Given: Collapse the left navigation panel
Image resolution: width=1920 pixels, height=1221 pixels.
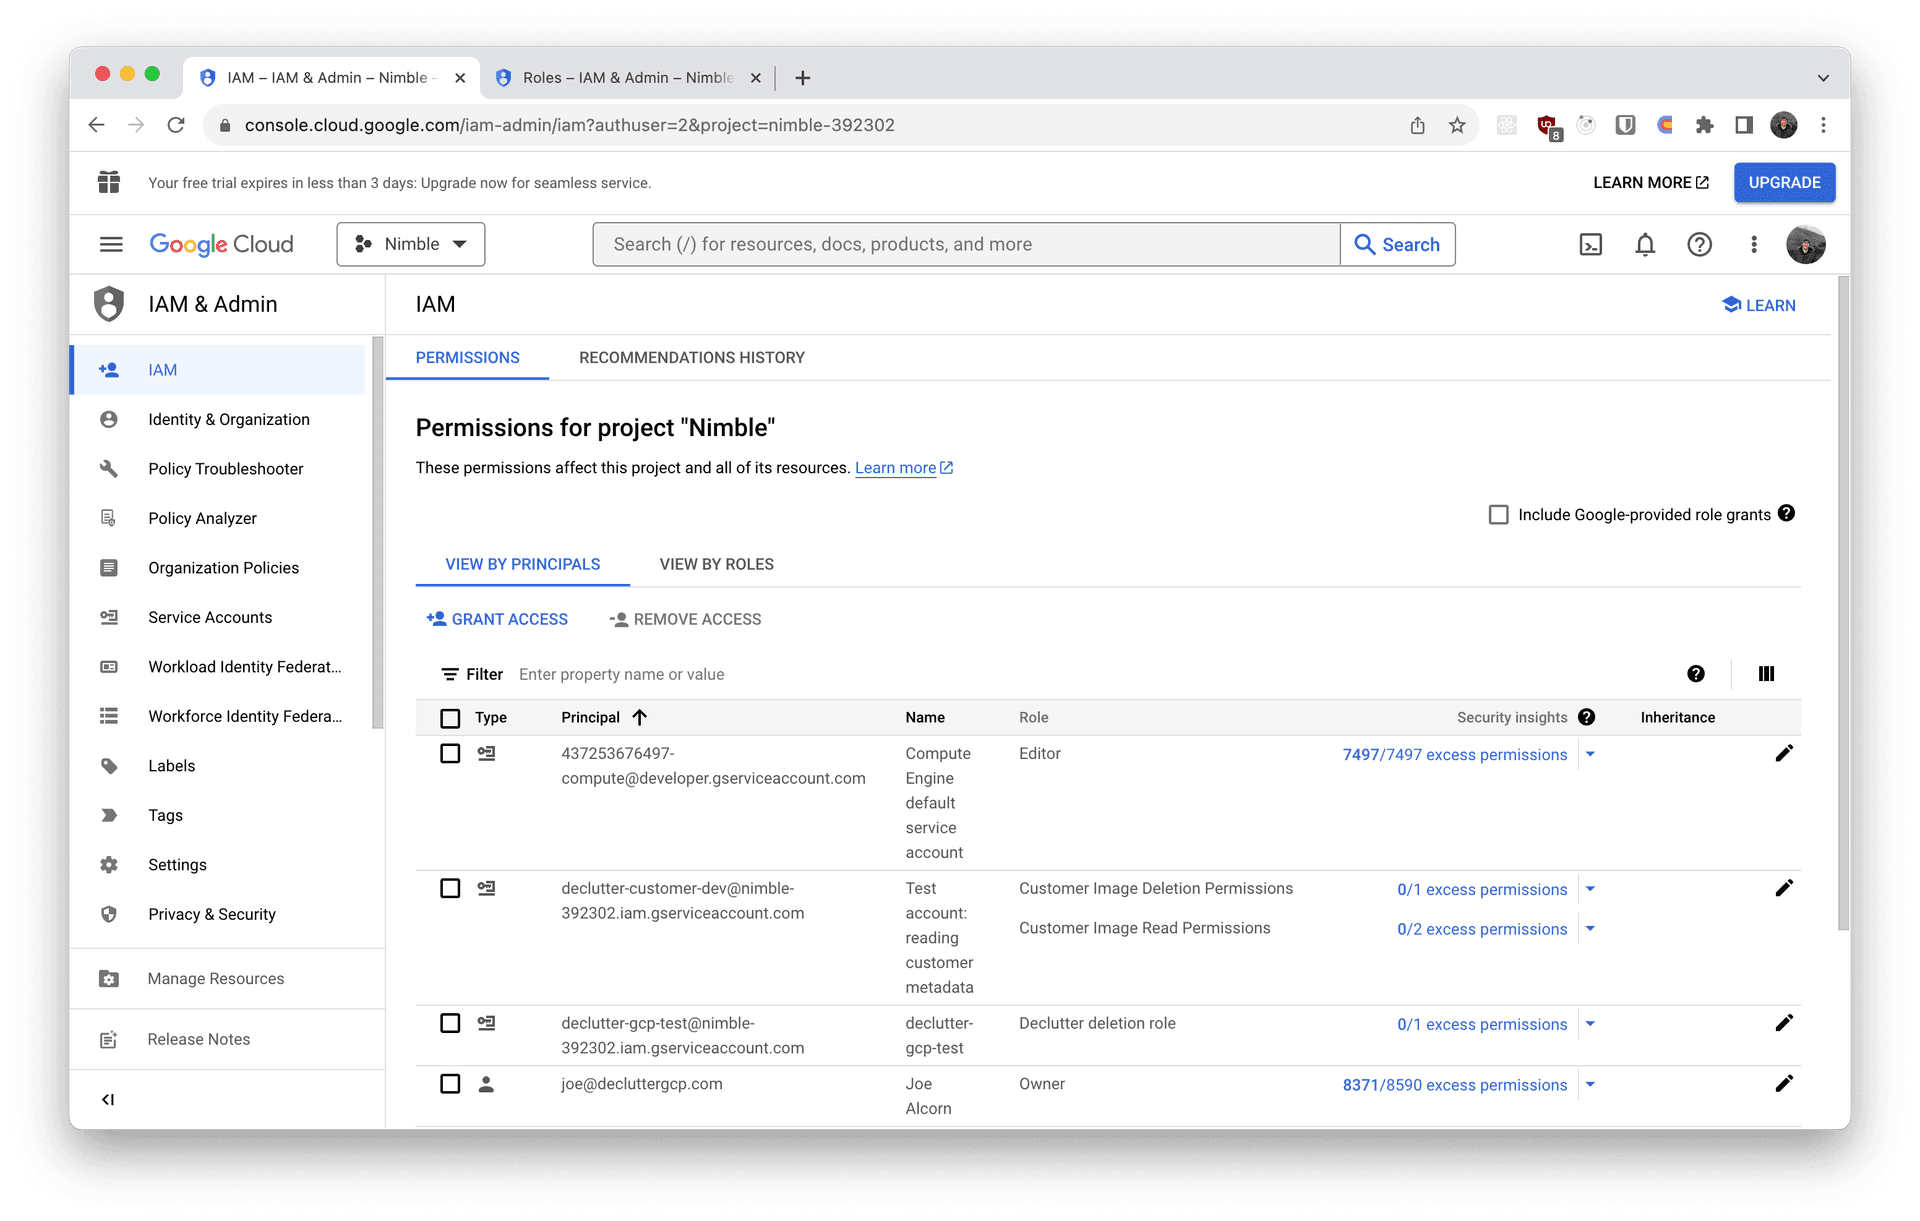Looking at the screenshot, I should tap(108, 1099).
